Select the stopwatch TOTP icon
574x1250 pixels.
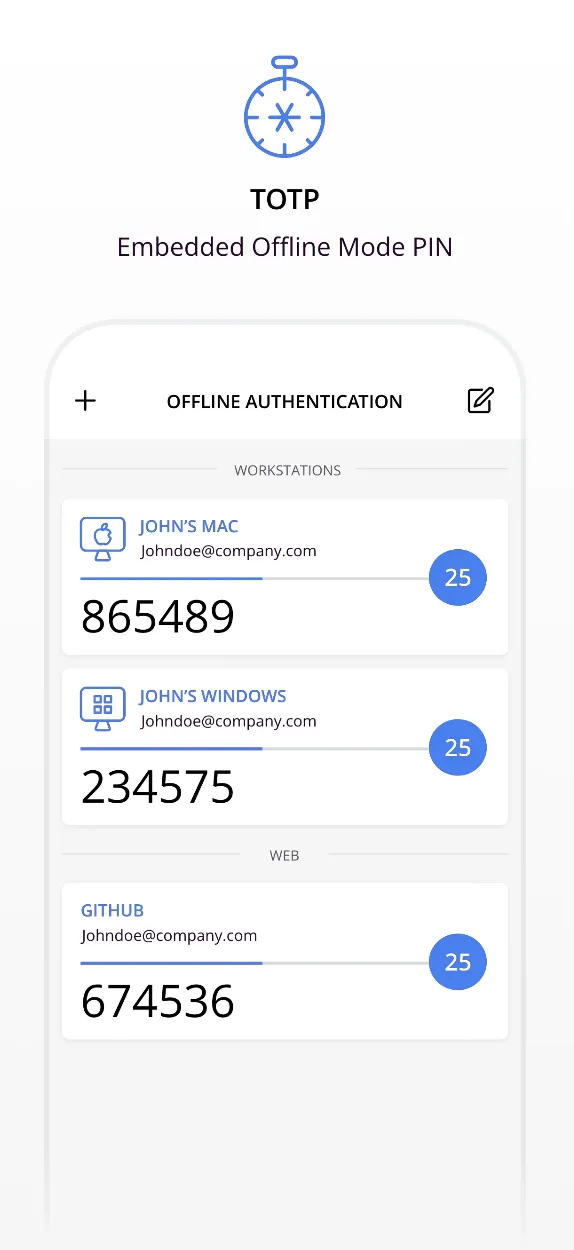coord(285,106)
